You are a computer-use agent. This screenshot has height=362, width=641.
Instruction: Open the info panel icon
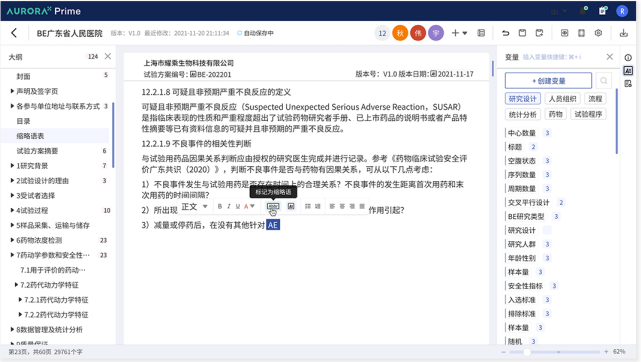[628, 58]
